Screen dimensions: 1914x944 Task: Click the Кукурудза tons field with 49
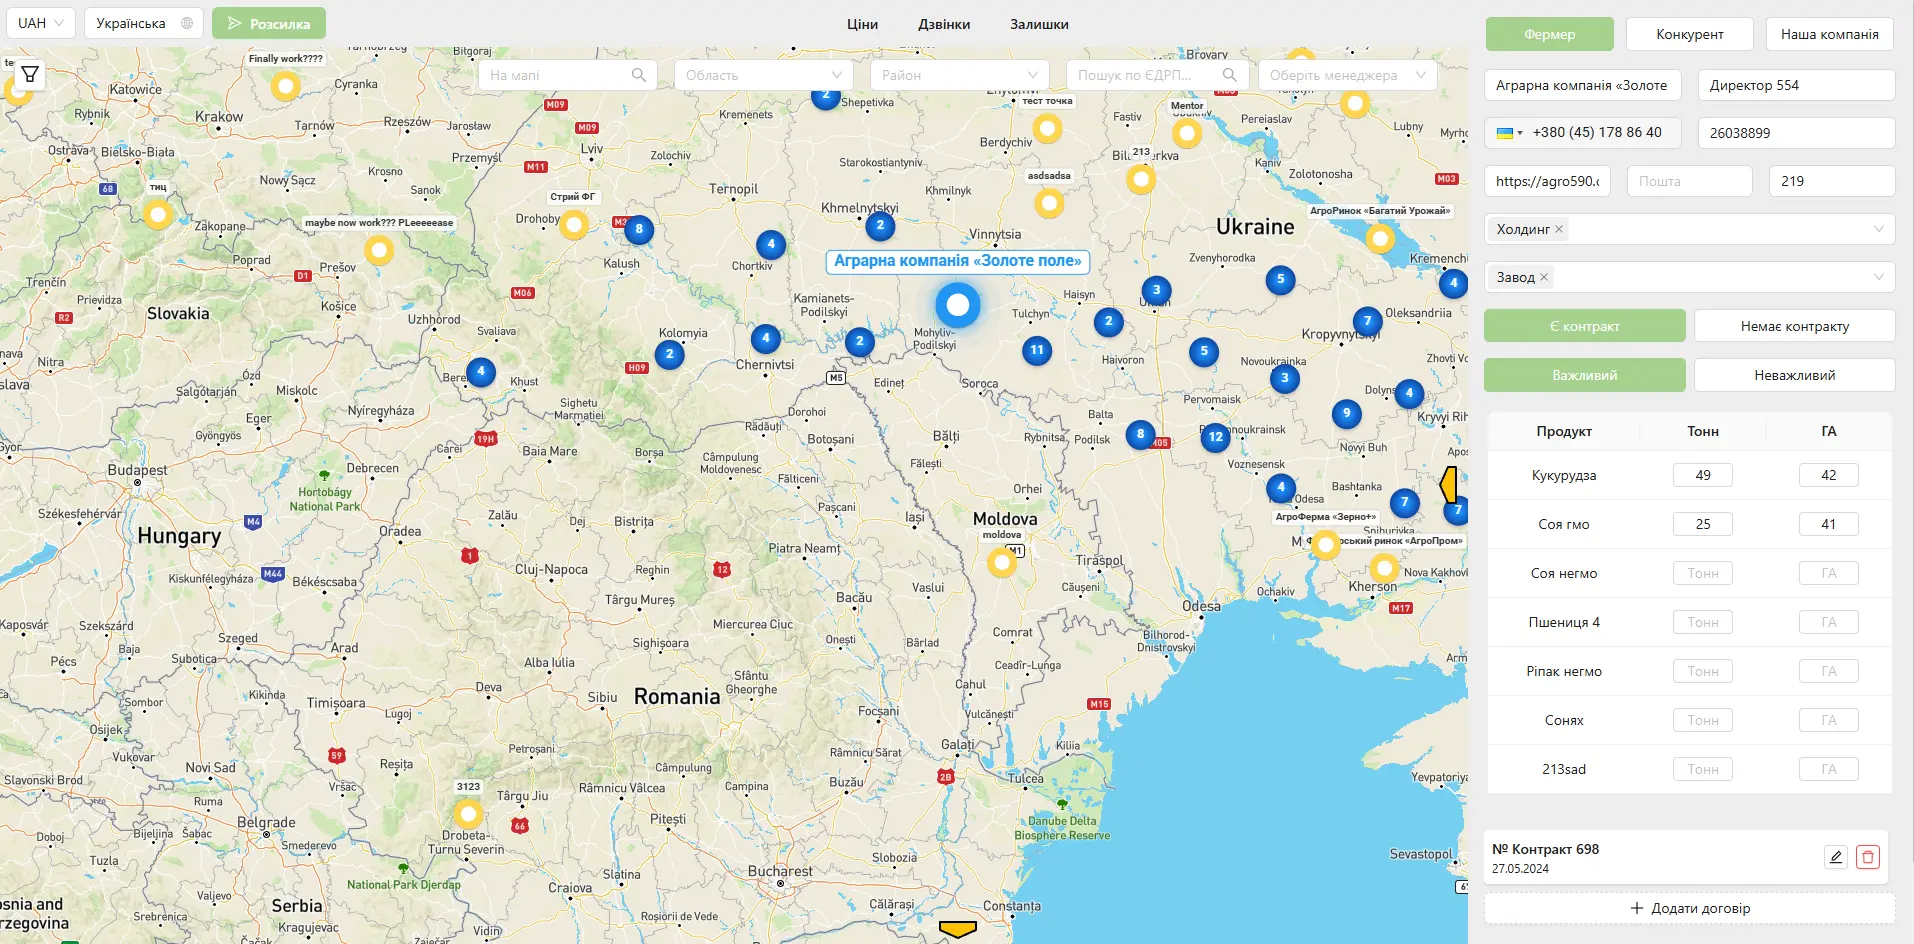click(1703, 475)
